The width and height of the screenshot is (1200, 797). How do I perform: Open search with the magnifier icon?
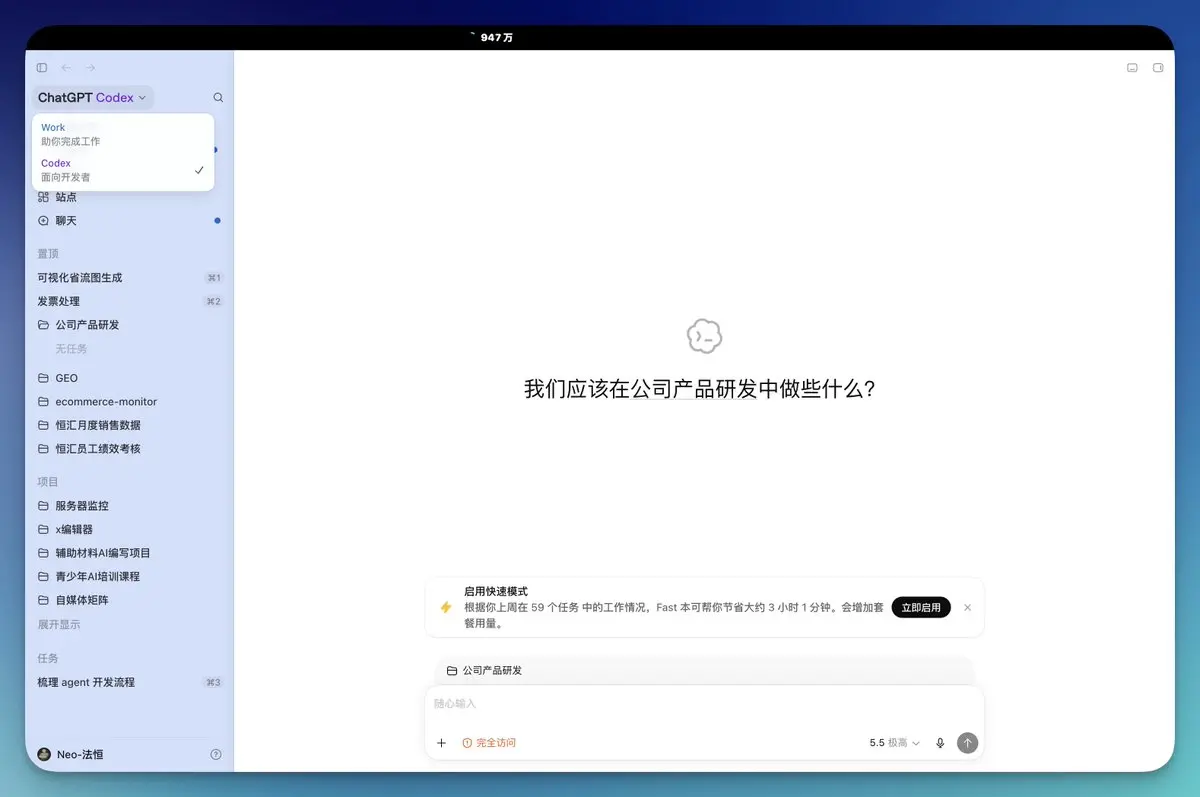click(x=218, y=98)
